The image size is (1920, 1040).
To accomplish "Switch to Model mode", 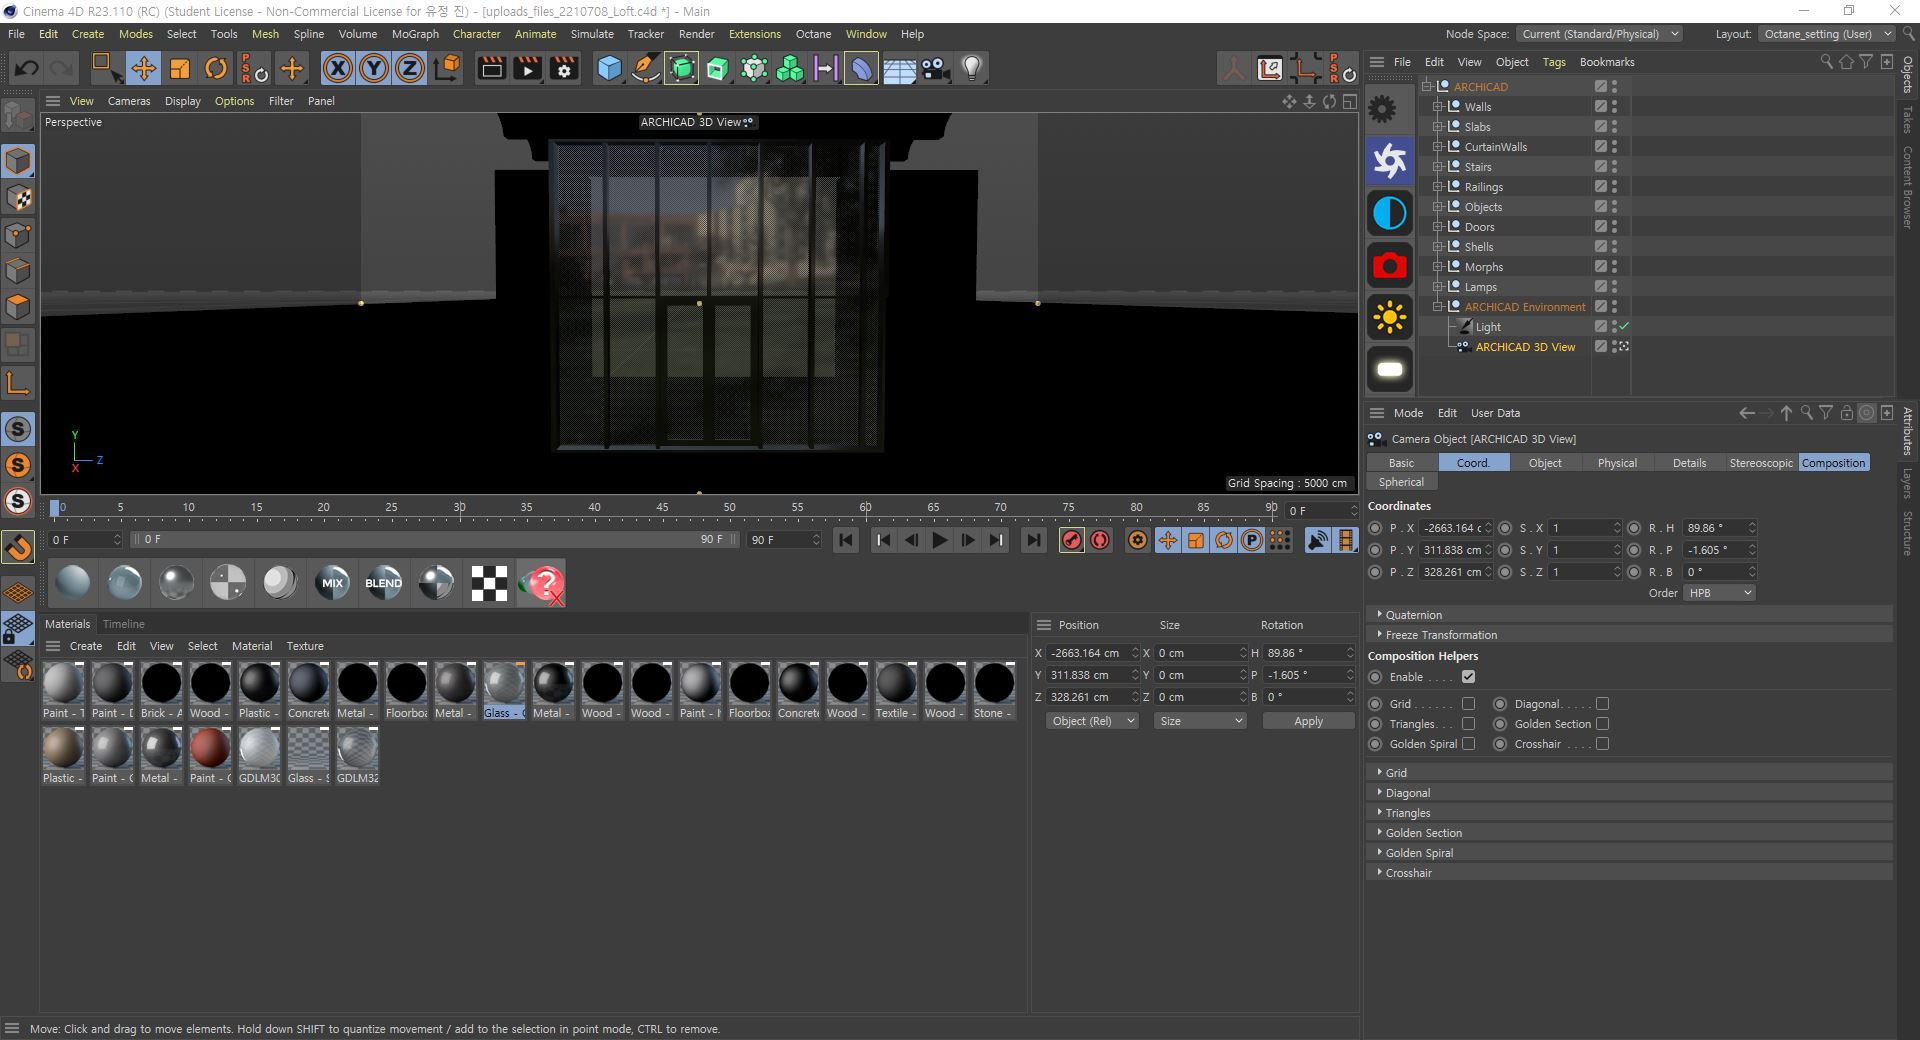I will click(x=18, y=161).
